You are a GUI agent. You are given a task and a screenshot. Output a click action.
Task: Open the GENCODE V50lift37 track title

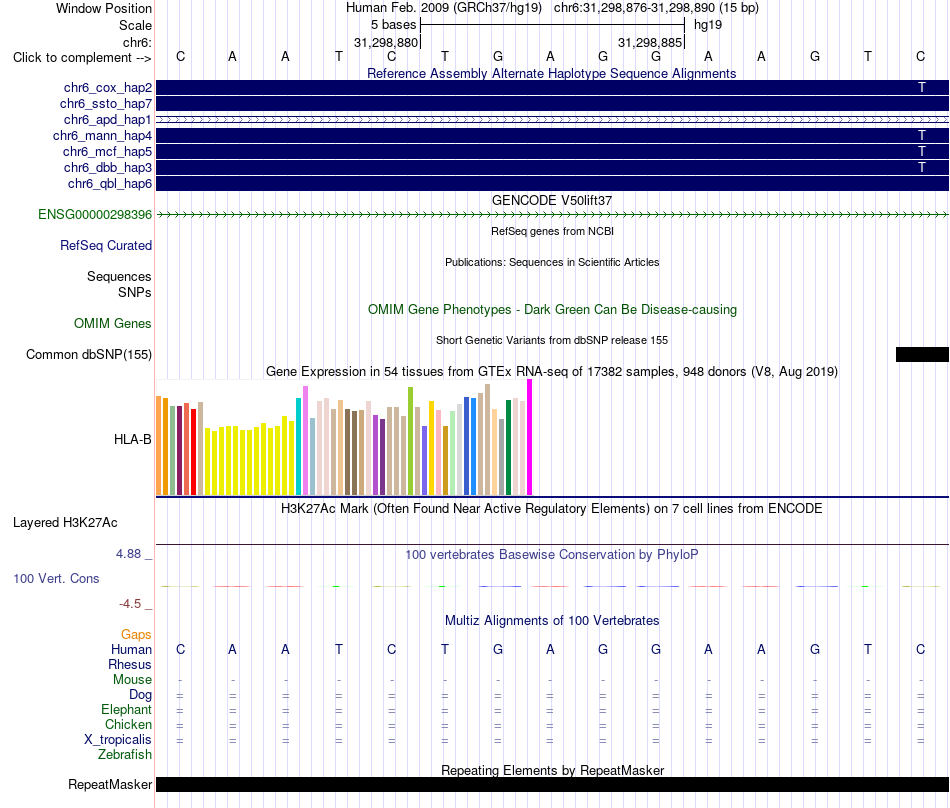pyautogui.click(x=552, y=200)
